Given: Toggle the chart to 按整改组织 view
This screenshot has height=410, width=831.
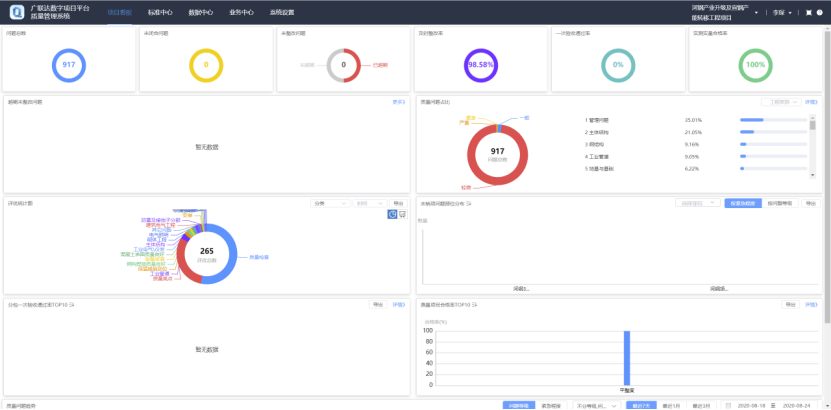Looking at the screenshot, I should pyautogui.click(x=742, y=203).
